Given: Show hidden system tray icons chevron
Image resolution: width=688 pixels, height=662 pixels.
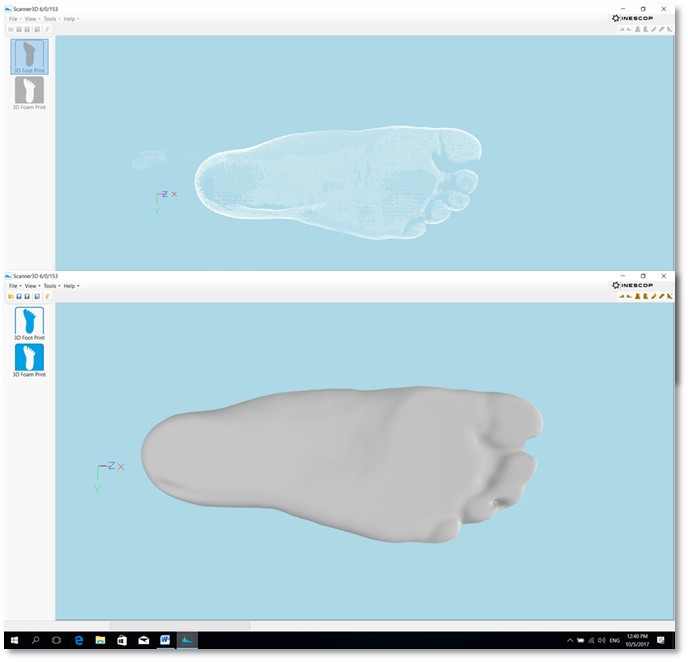Looking at the screenshot, I should coord(570,639).
